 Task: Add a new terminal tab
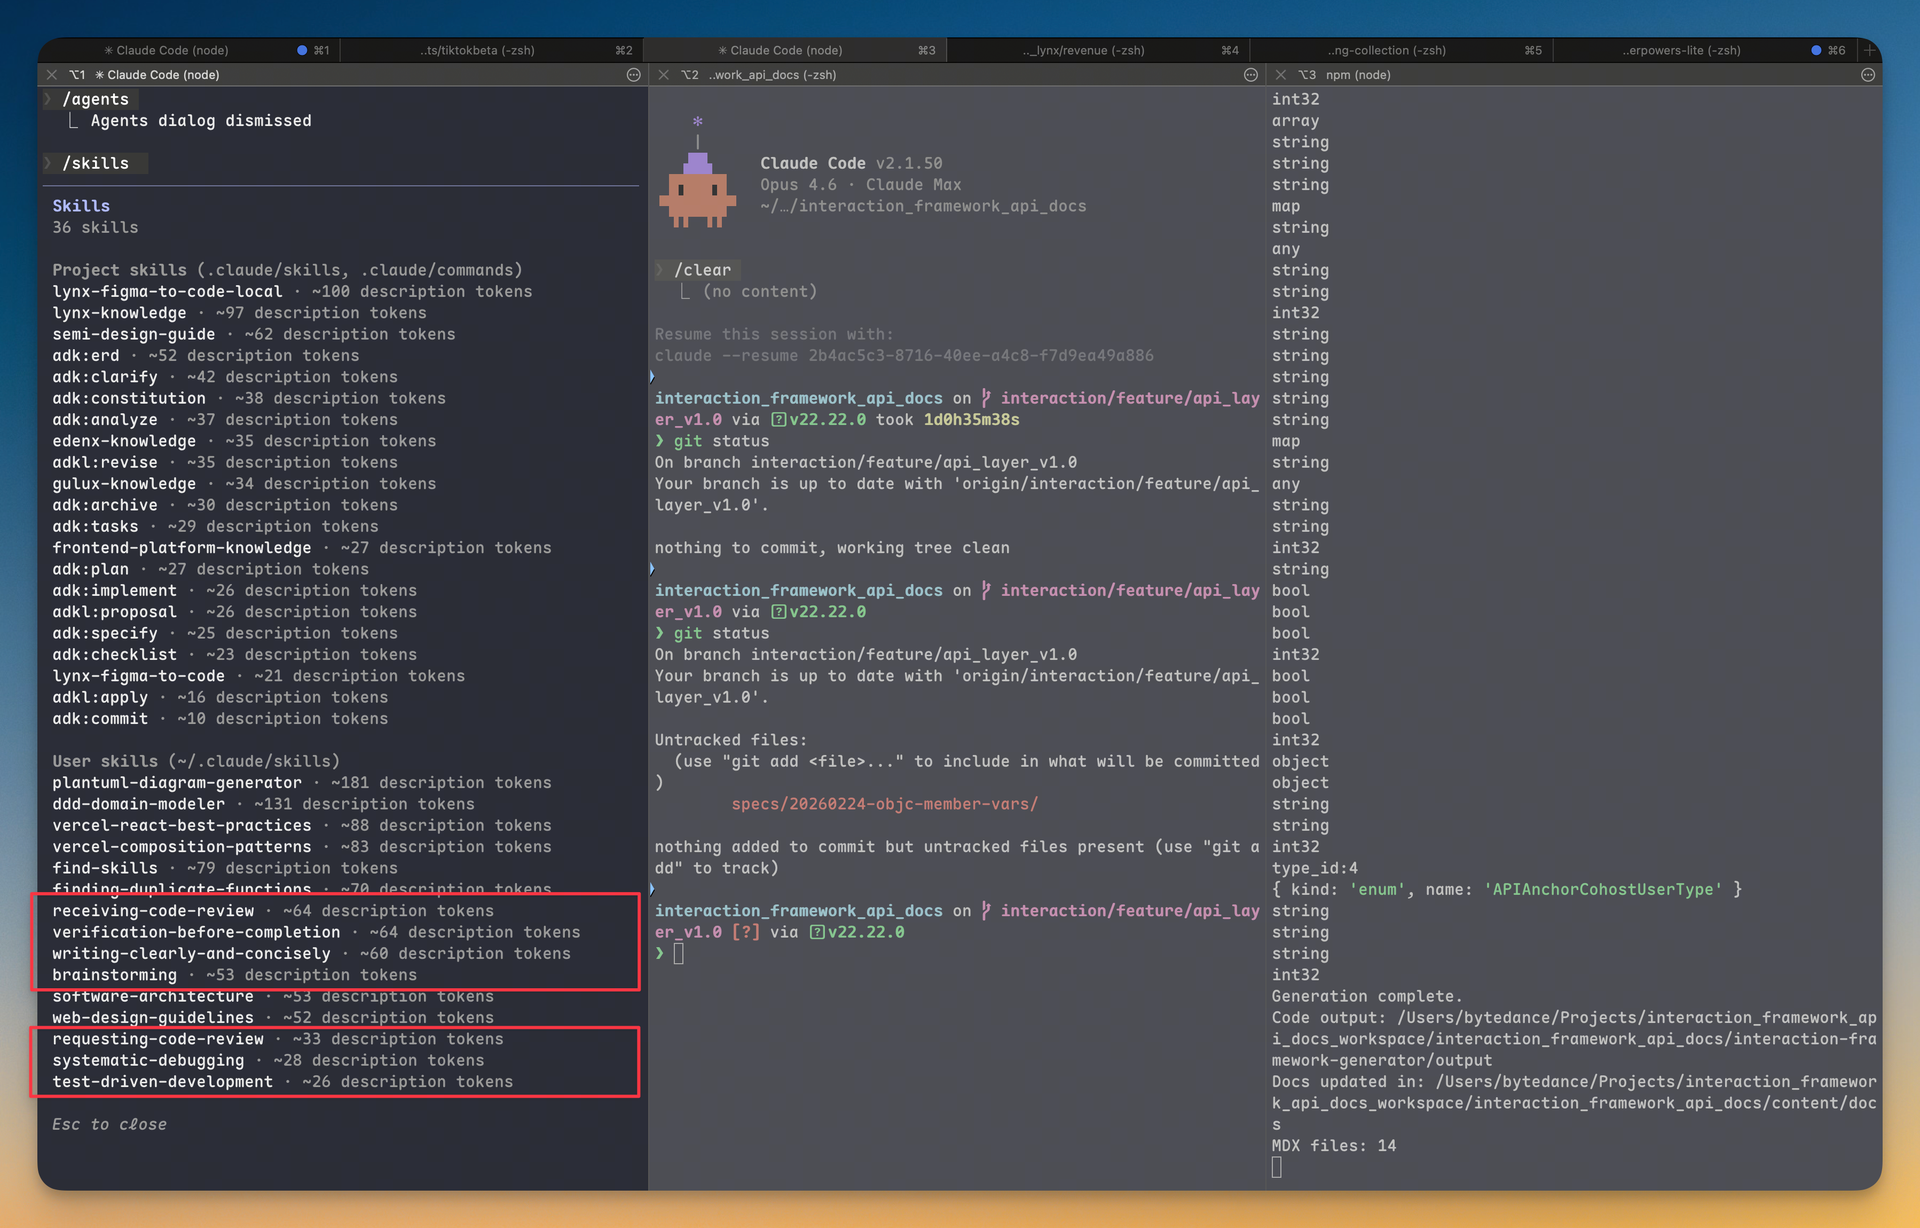pos(1869,50)
